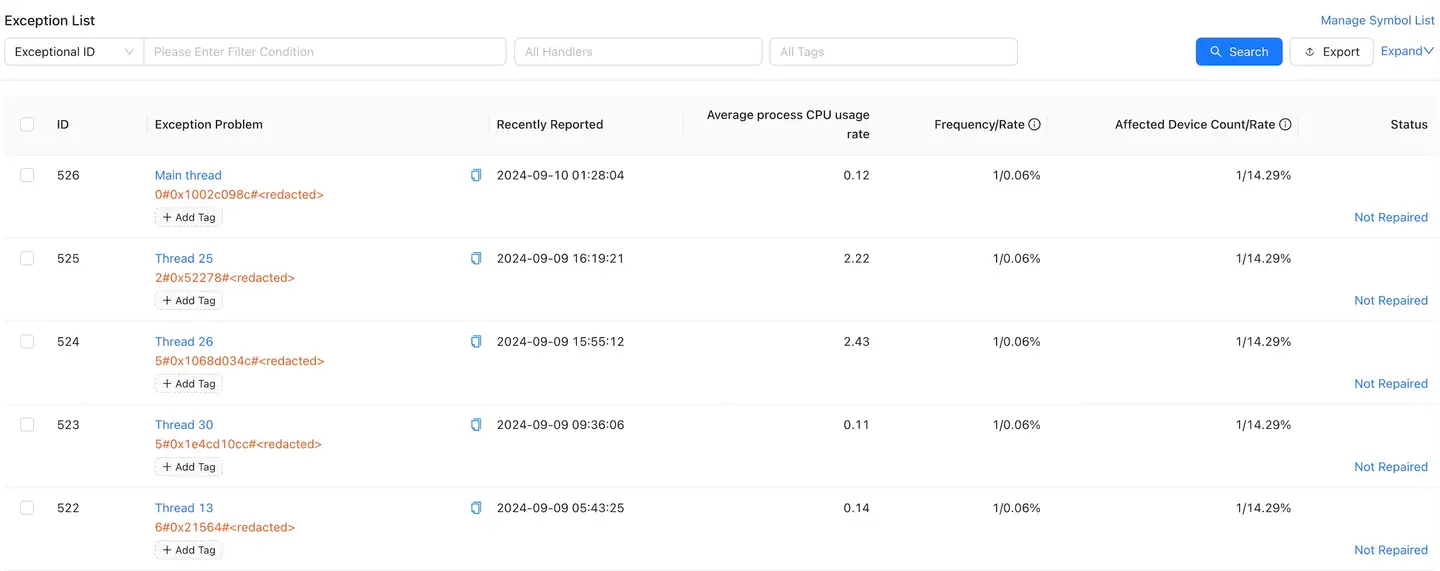The height and width of the screenshot is (571, 1440).
Task: Click the filter condition input field
Action: click(325, 52)
